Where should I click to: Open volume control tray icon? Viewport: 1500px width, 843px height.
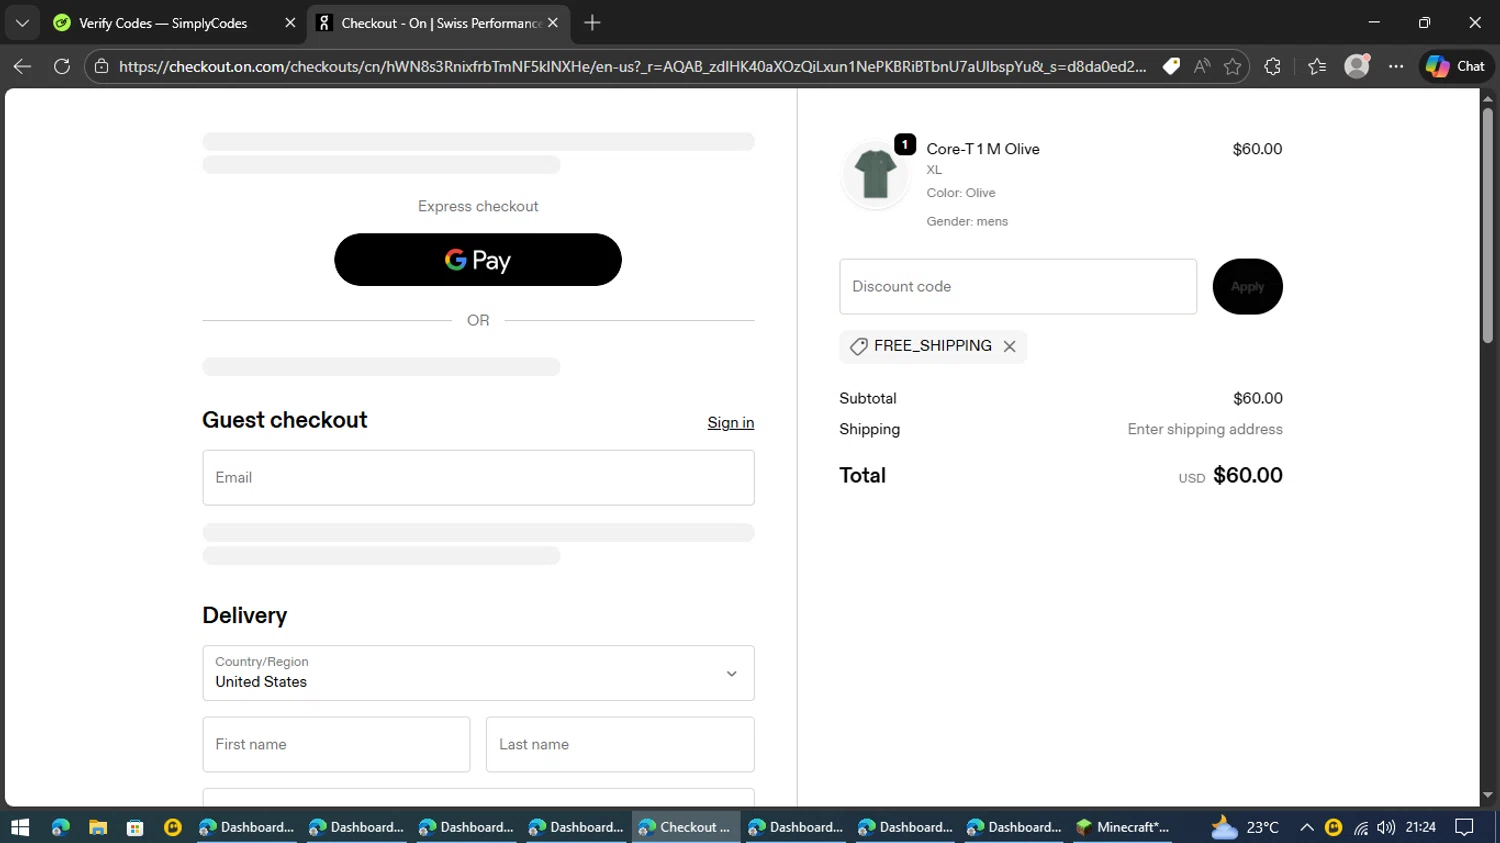click(1385, 827)
